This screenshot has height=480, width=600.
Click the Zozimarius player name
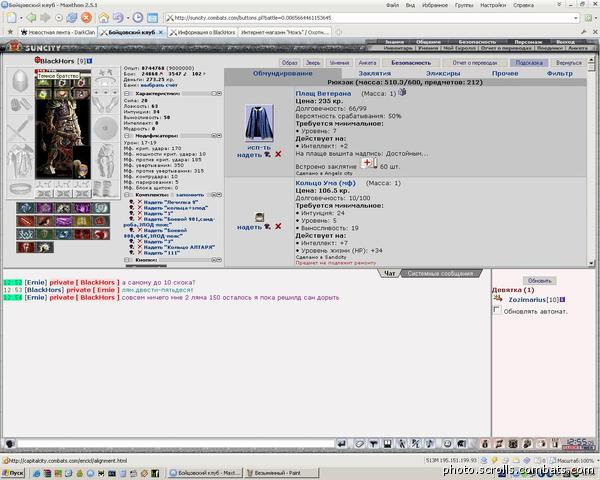click(x=527, y=299)
